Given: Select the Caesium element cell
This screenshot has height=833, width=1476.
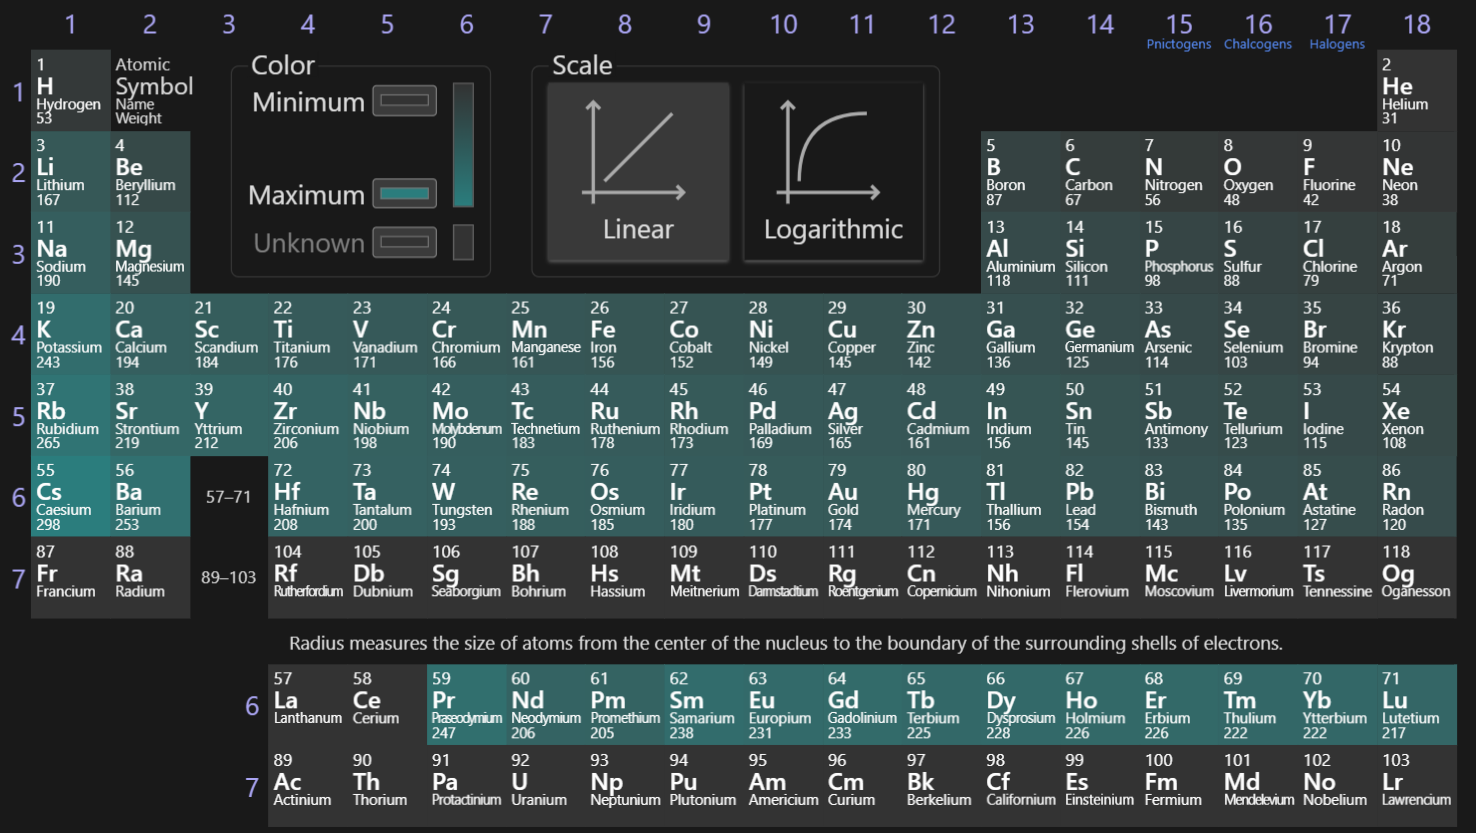Looking at the screenshot, I should (x=70, y=497).
